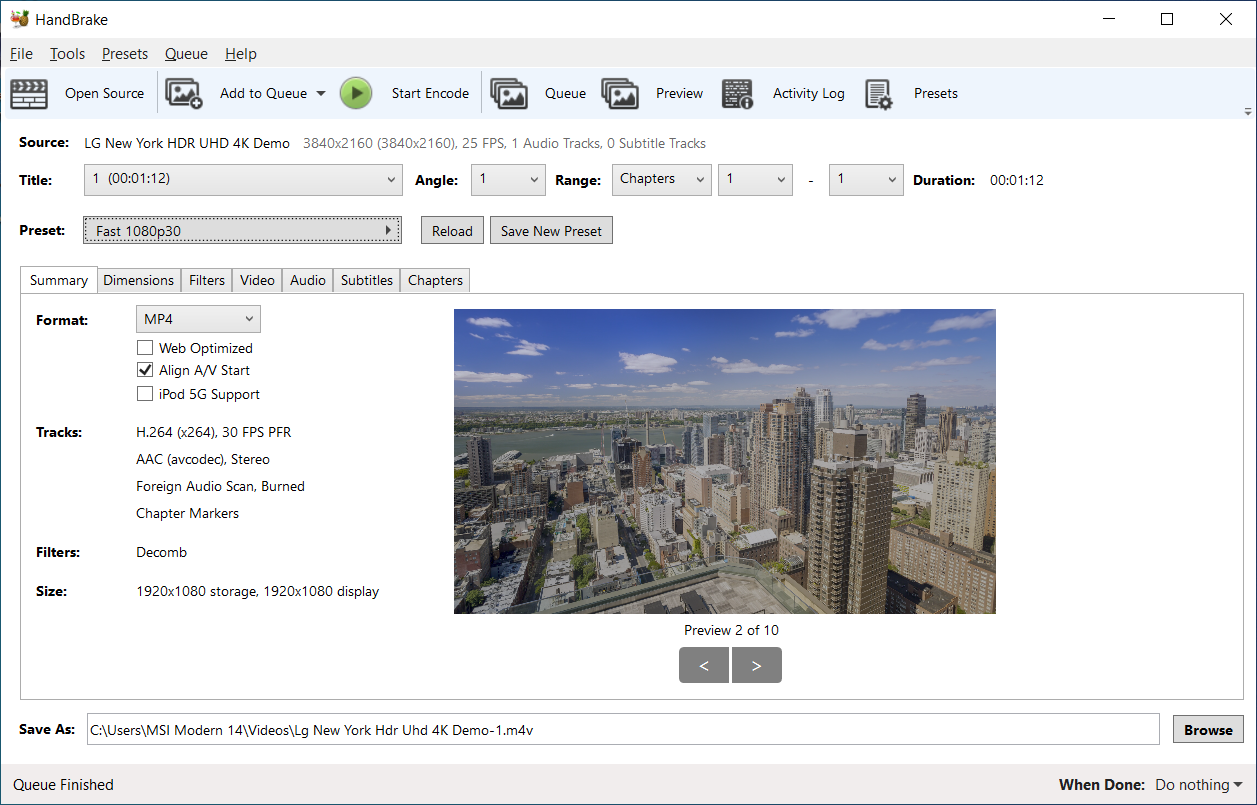1257x805 pixels.
Task: Click the Reload preset button
Action: point(452,231)
